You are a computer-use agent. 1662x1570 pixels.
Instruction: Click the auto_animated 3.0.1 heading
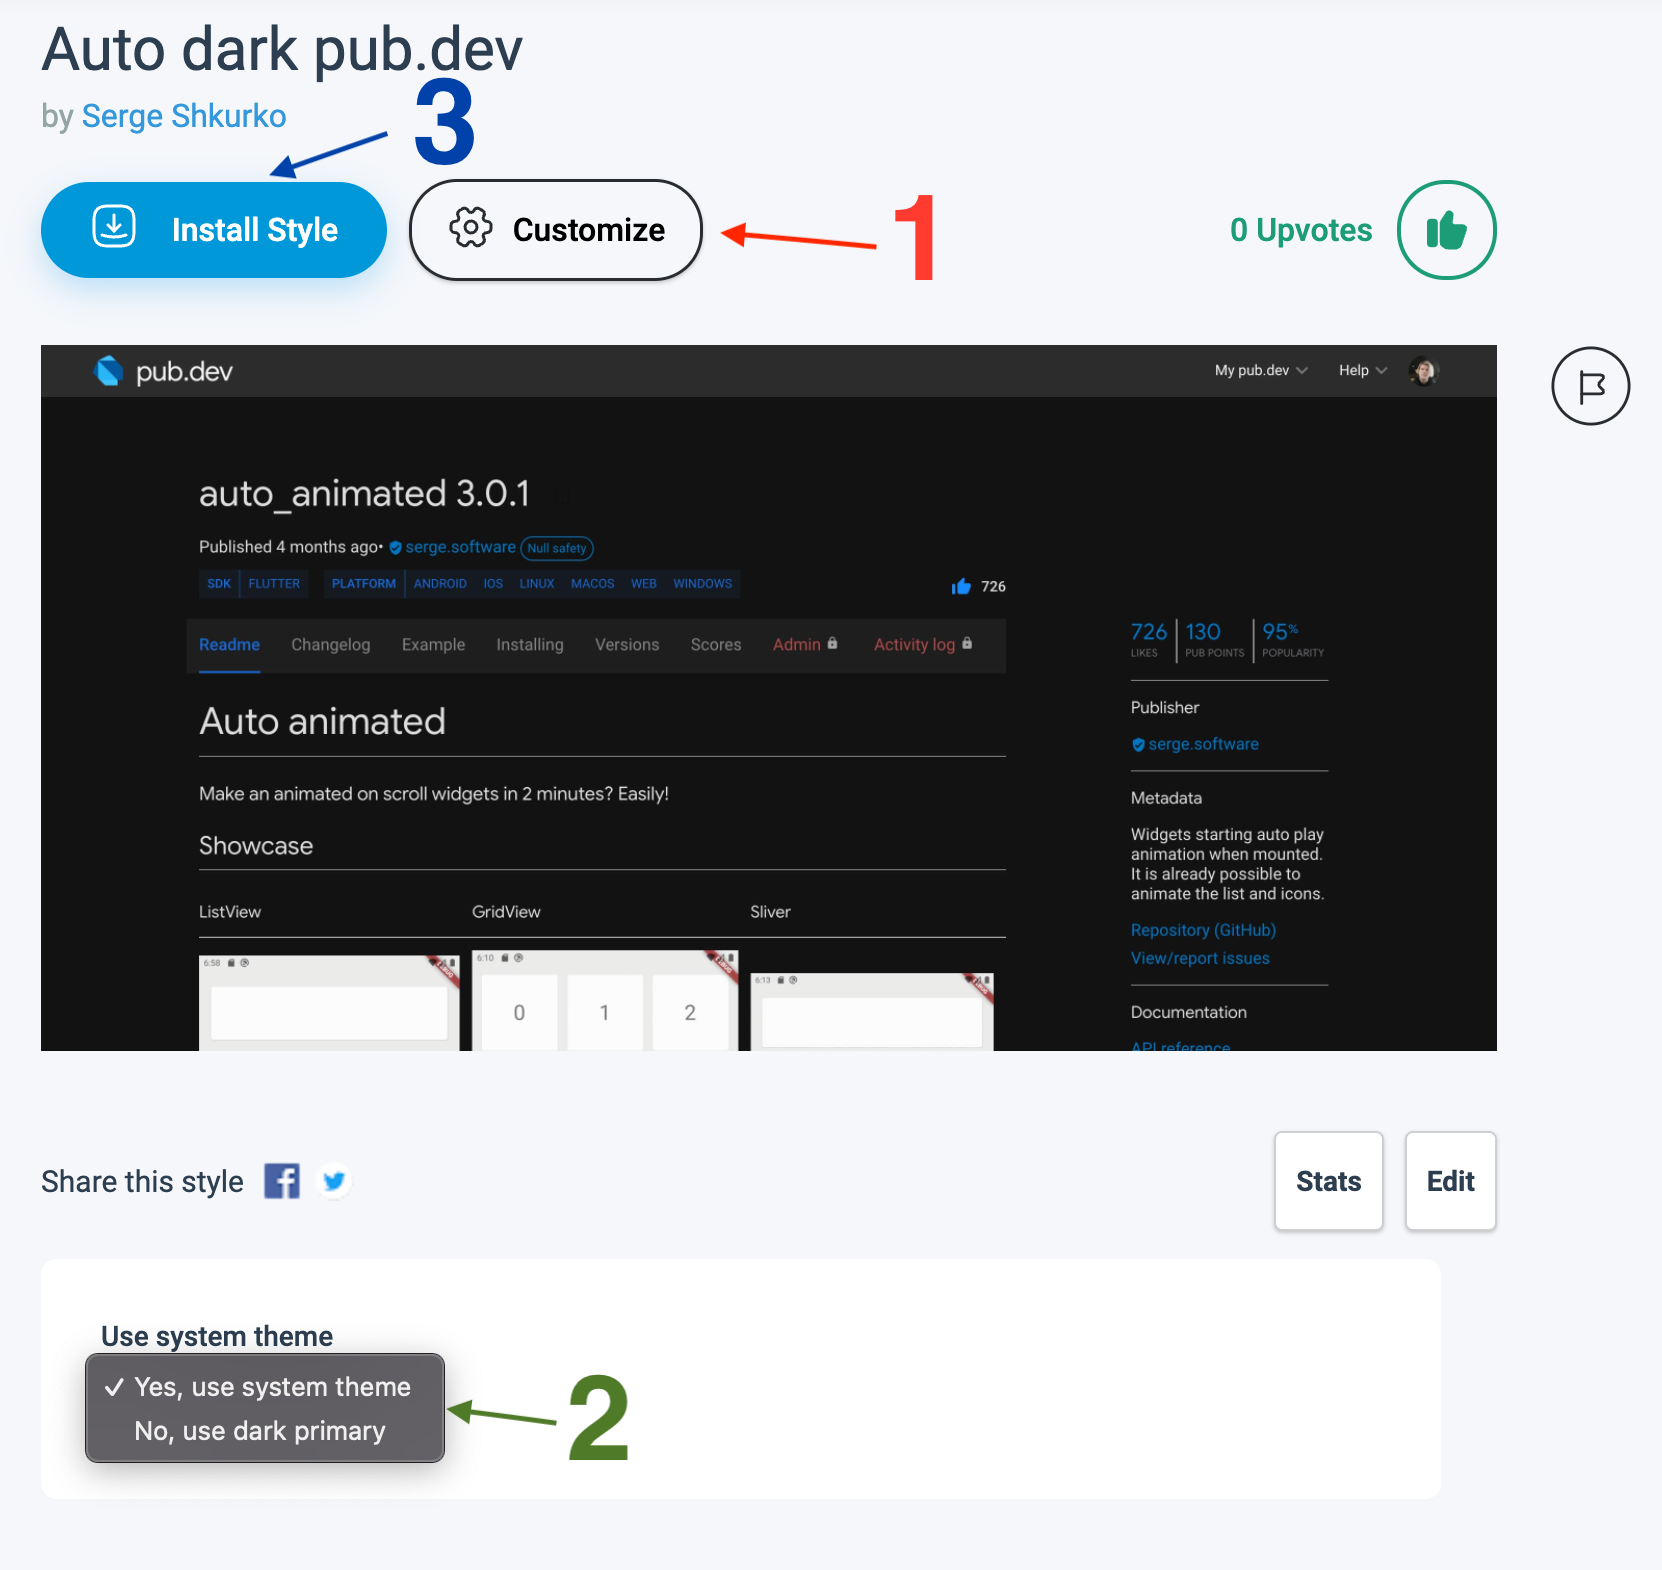(364, 494)
